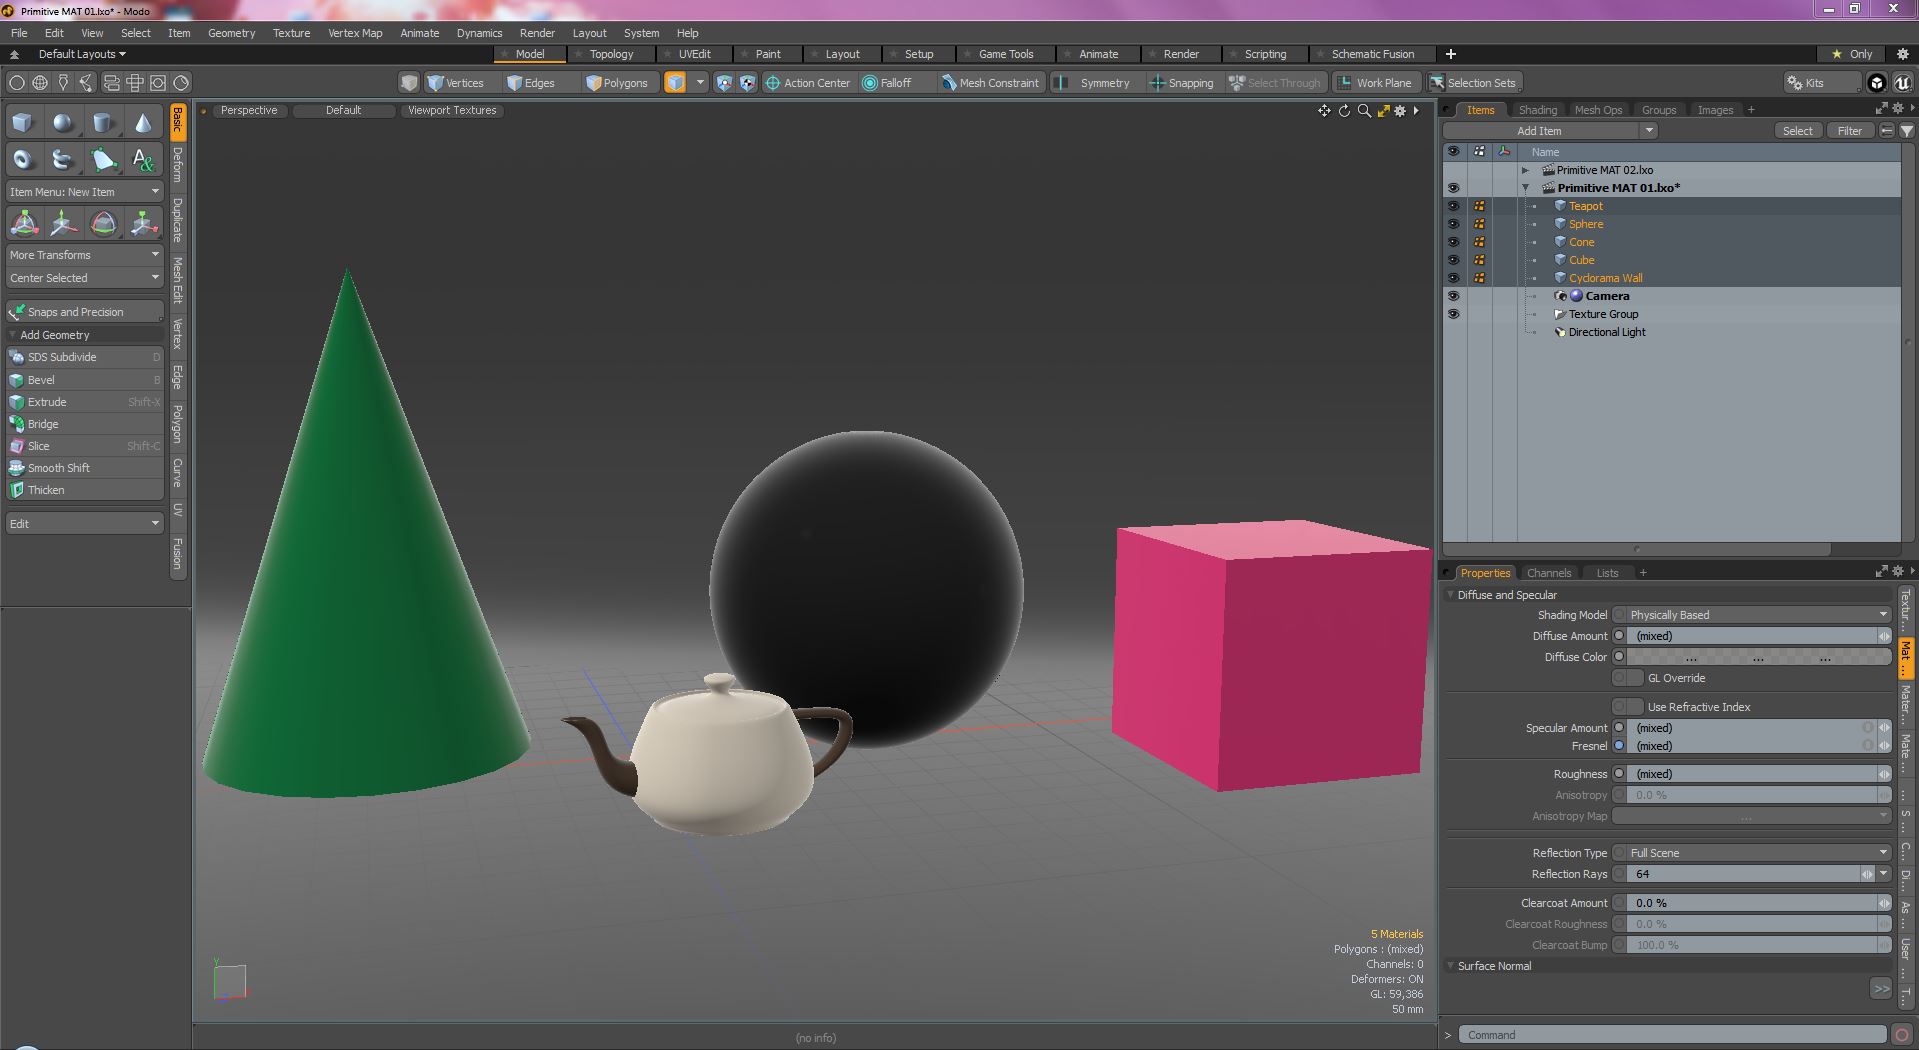
Task: Select the cube primitive tool
Action: pyautogui.click(x=23, y=123)
